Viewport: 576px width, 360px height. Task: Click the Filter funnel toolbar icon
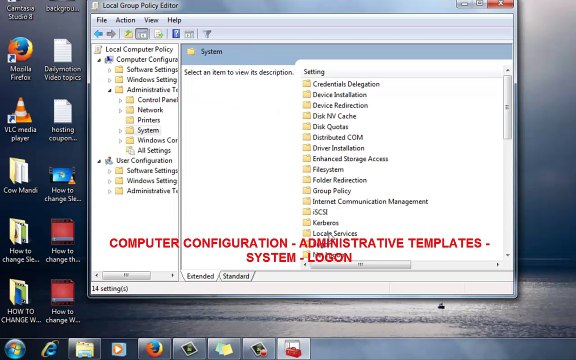point(207,34)
